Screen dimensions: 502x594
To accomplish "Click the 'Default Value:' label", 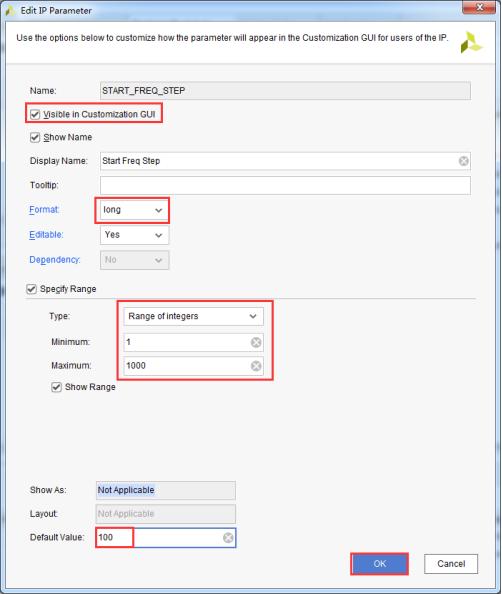I will (x=57, y=537).
